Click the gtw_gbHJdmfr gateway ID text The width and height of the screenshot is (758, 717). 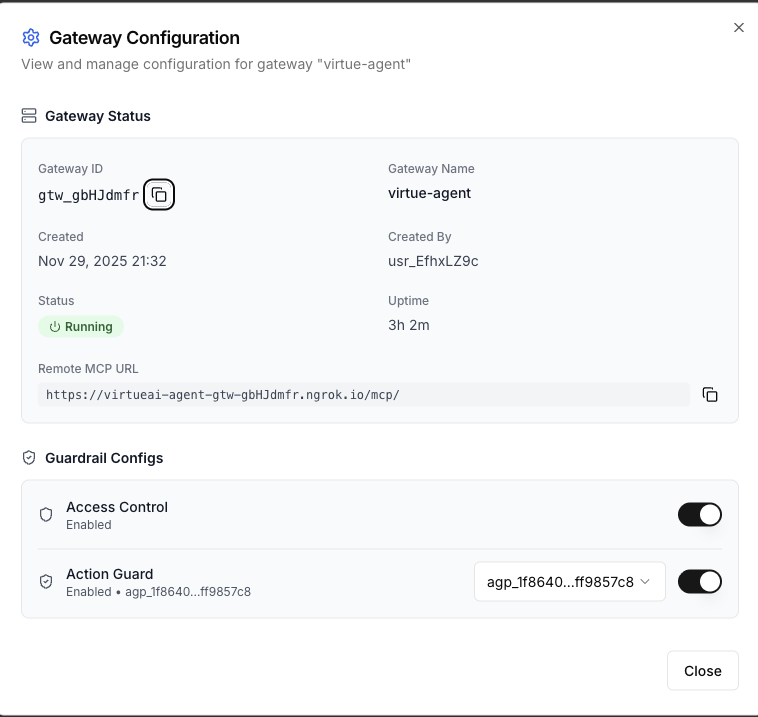(x=88, y=195)
